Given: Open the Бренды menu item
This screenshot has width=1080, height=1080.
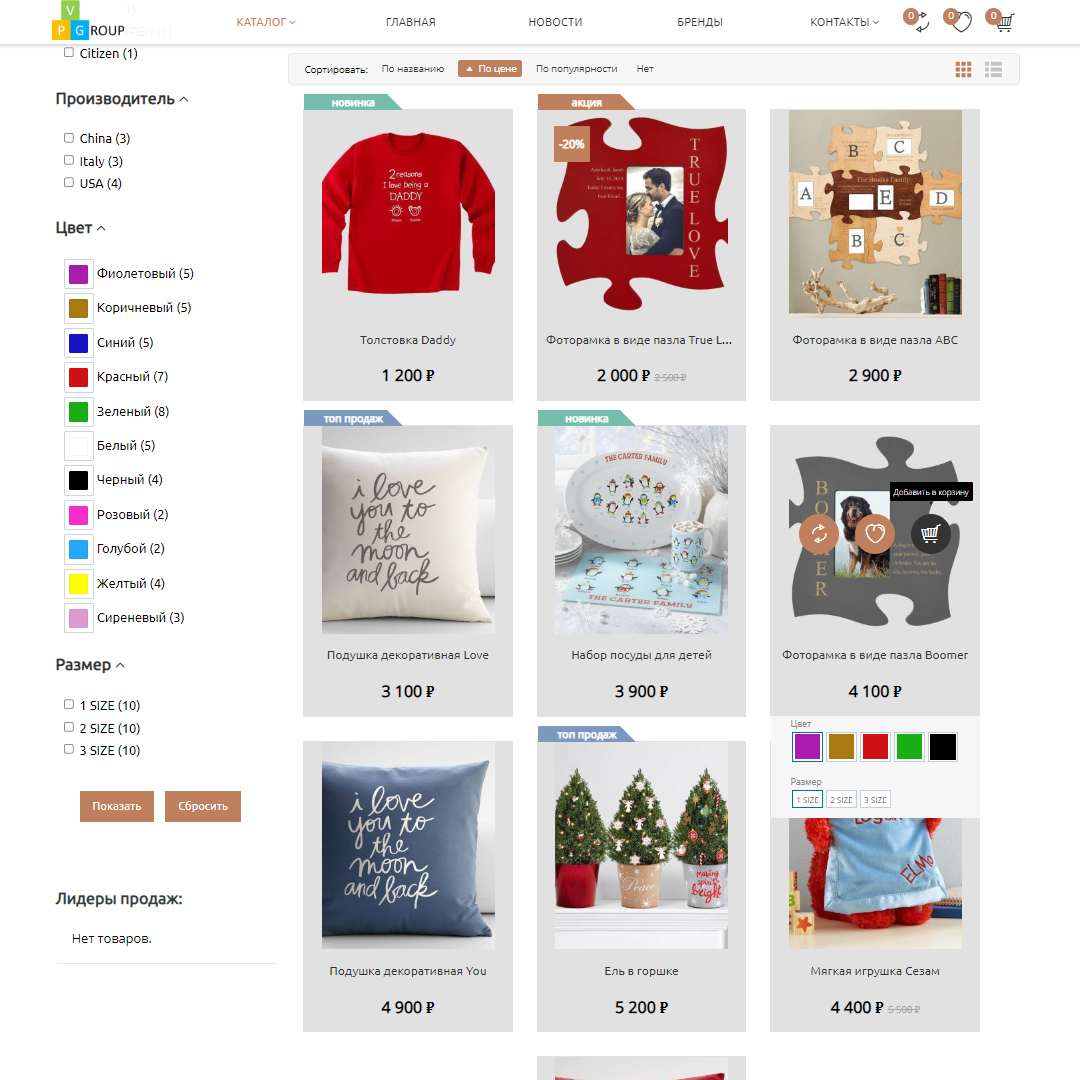Looking at the screenshot, I should point(700,22).
